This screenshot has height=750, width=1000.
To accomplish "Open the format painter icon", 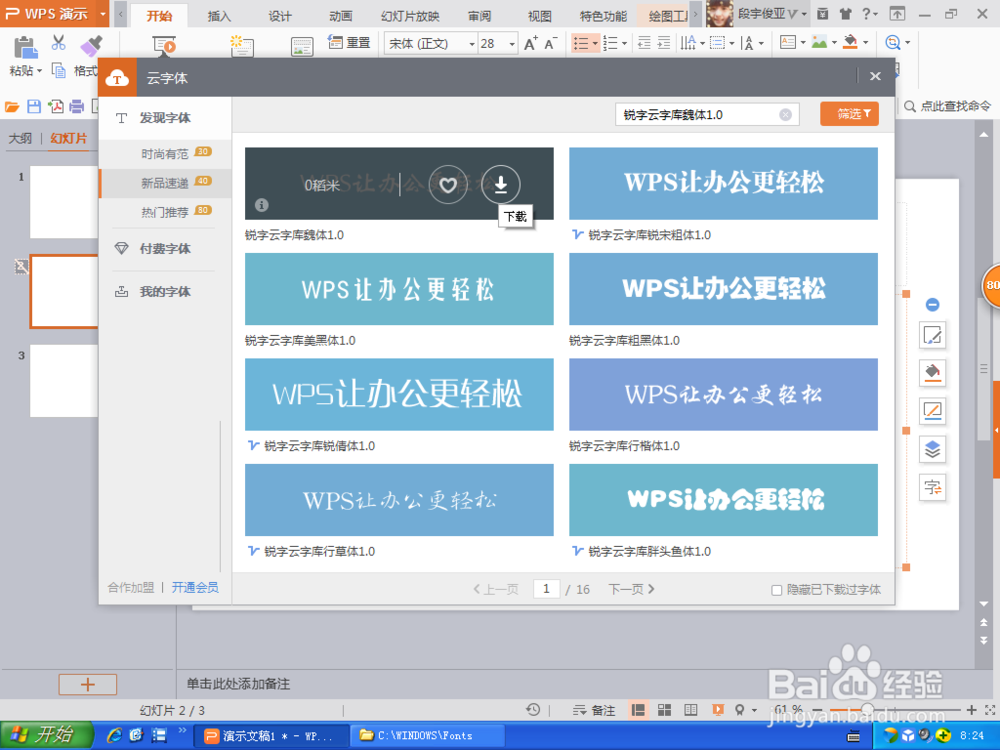I will coord(91,46).
